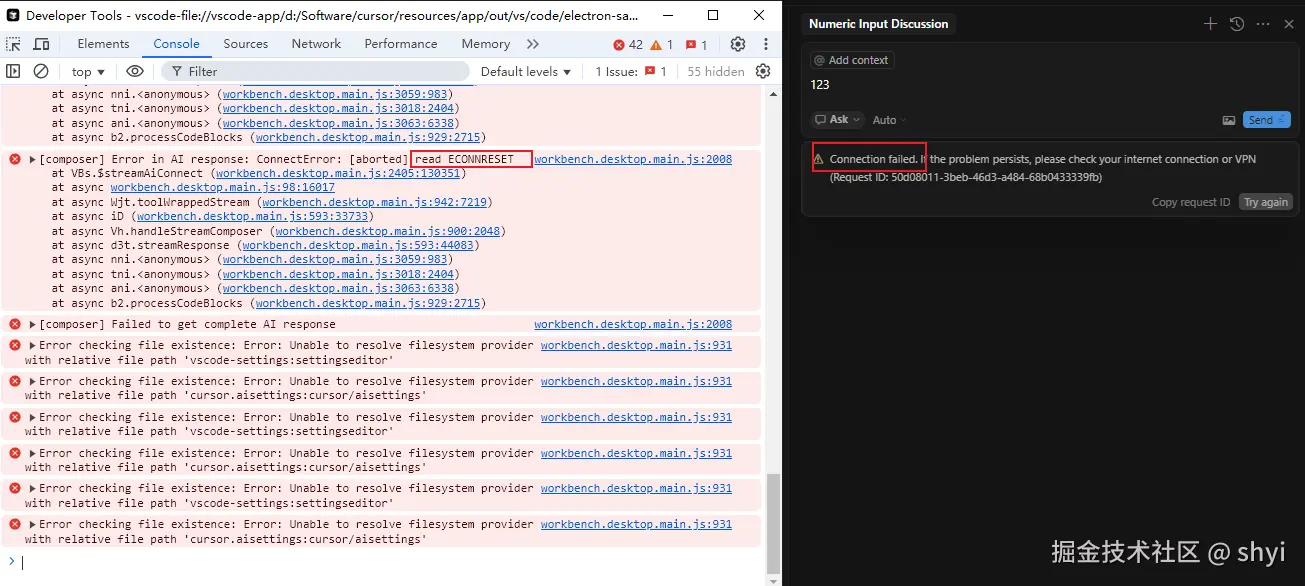Open the 'Default levels' log level dropdown
The height and width of the screenshot is (586, 1305).
526,71
